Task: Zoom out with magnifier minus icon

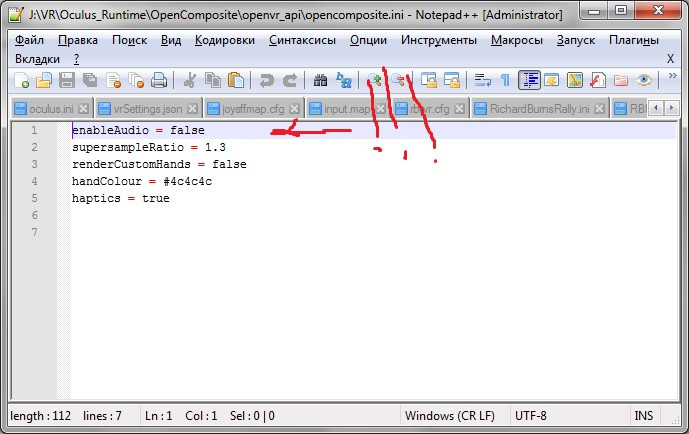Action: [x=398, y=80]
